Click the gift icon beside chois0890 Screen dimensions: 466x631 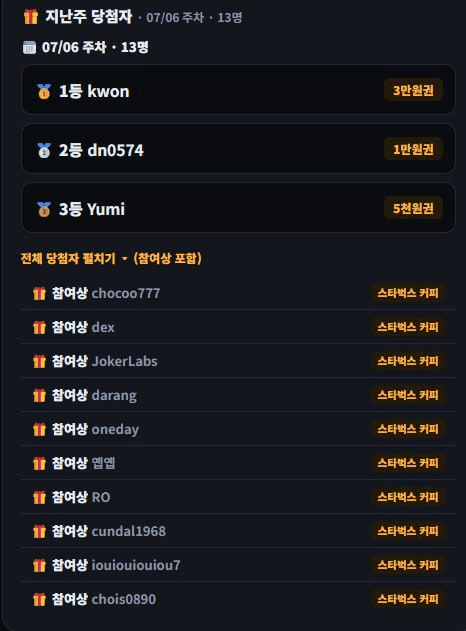point(39,600)
